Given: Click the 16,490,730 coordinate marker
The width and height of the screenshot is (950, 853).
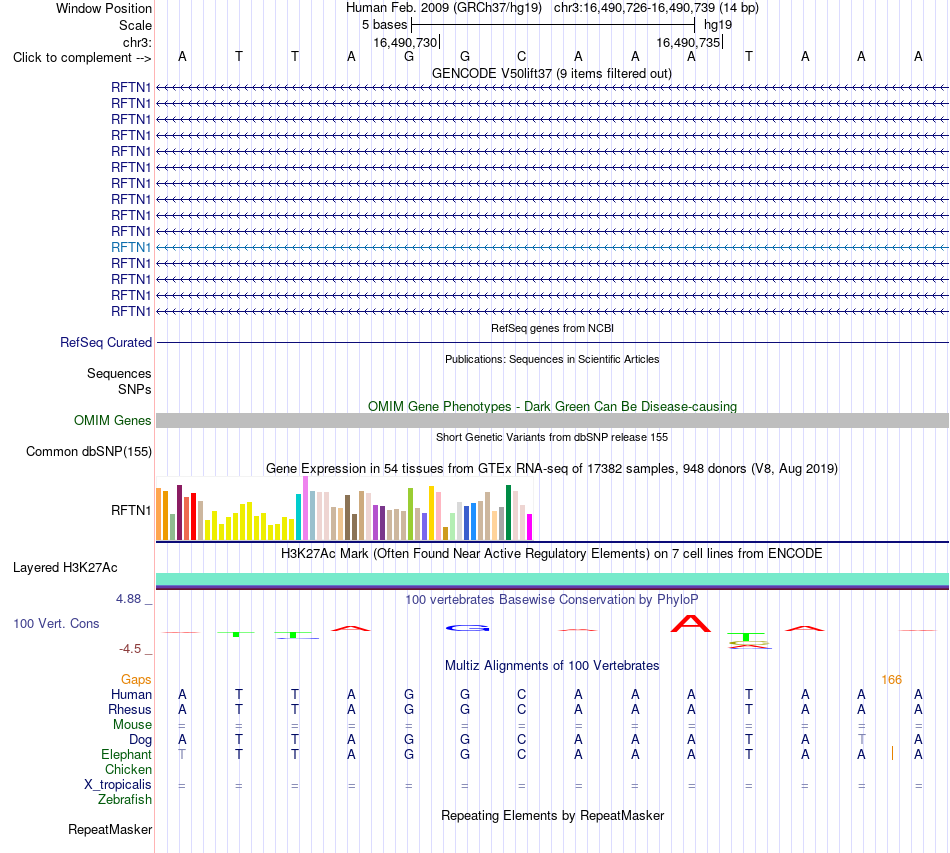Looking at the screenshot, I should point(405,42).
